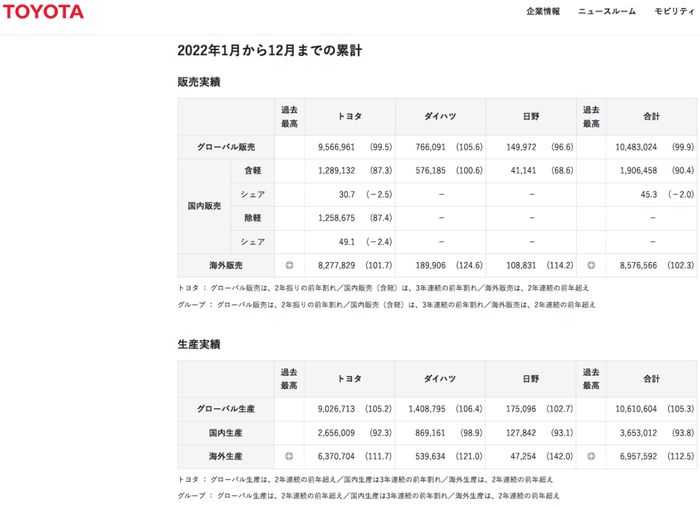Click the 除軽 sub-row label
The width and height of the screenshot is (700, 507).
pos(253,218)
